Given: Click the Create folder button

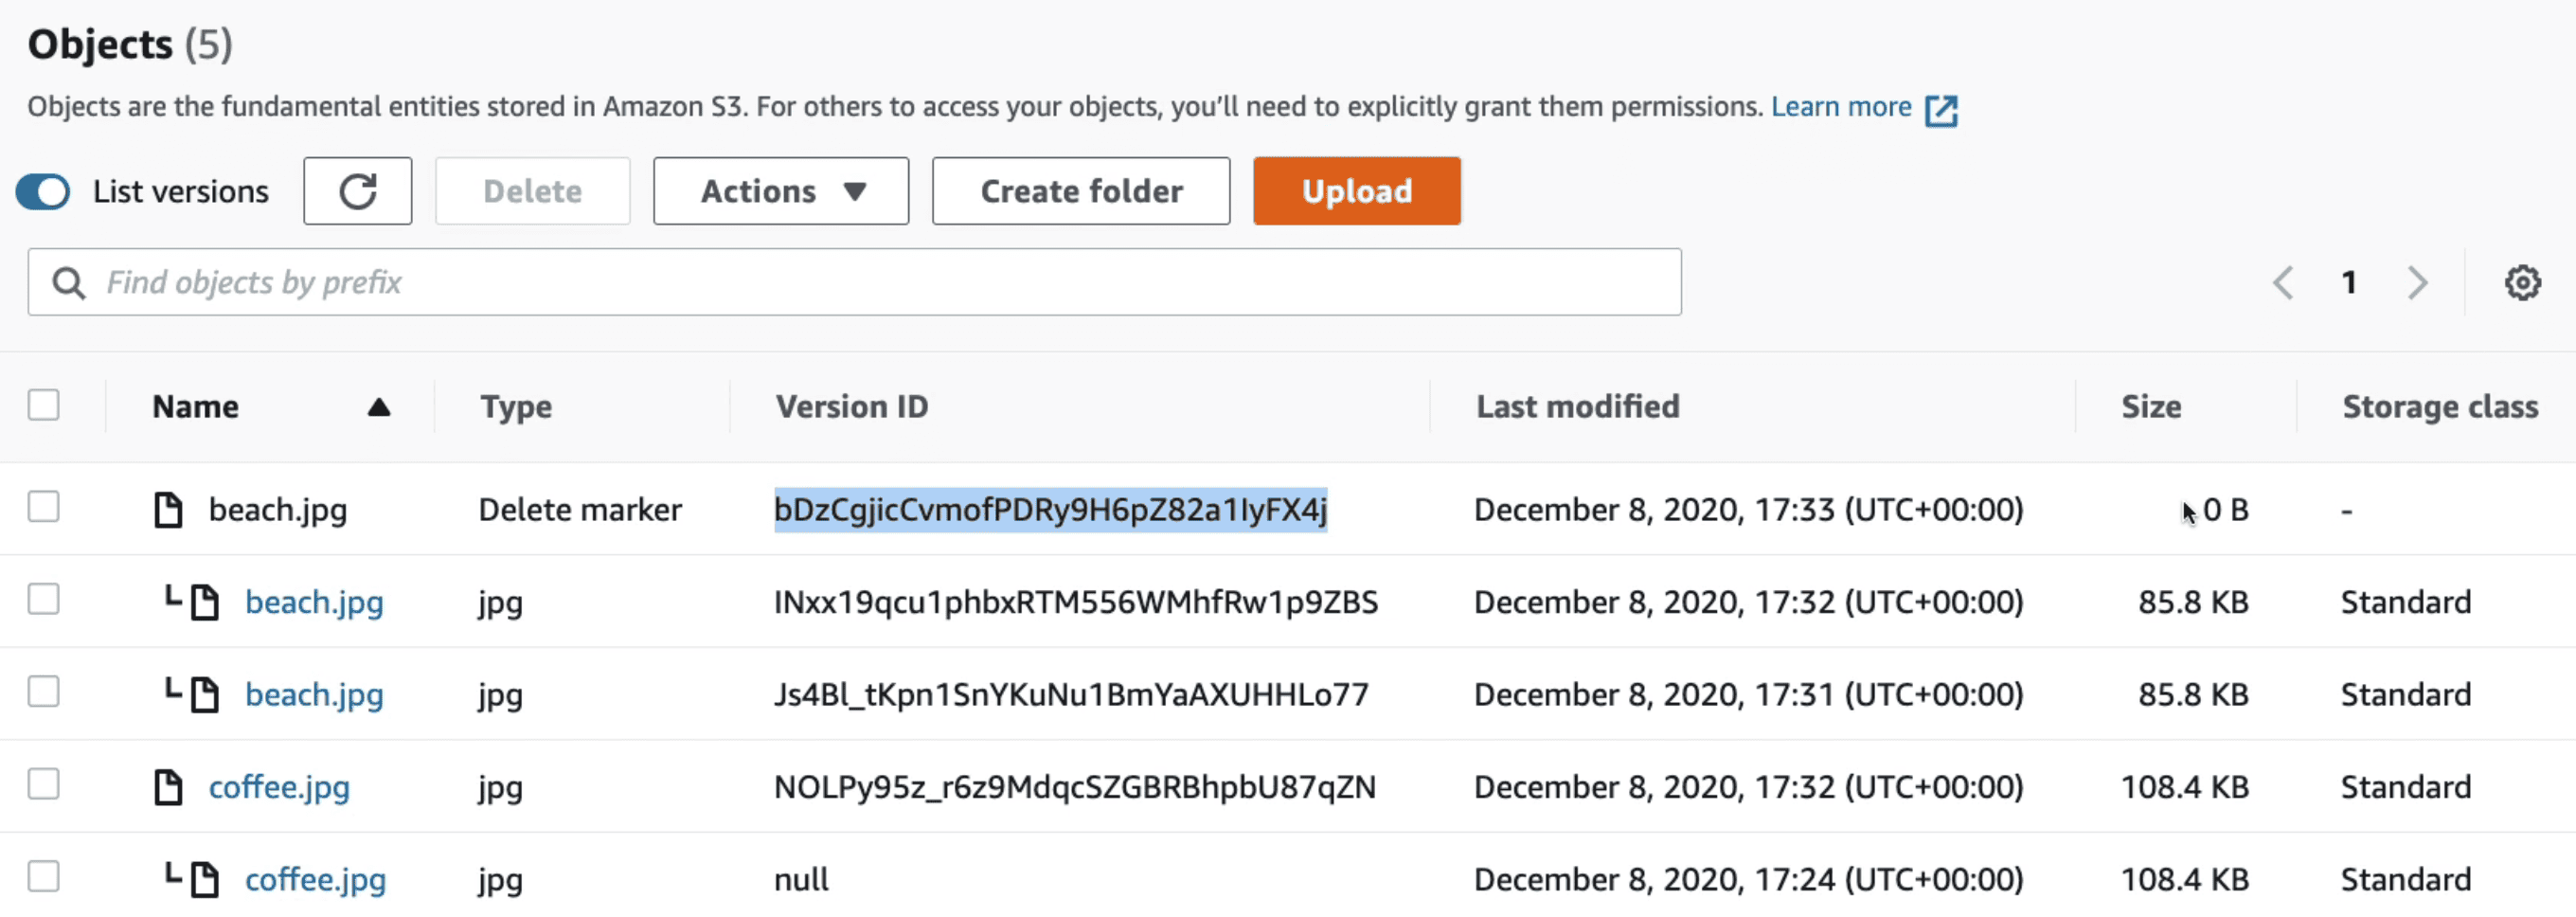Looking at the screenshot, I should (1080, 191).
